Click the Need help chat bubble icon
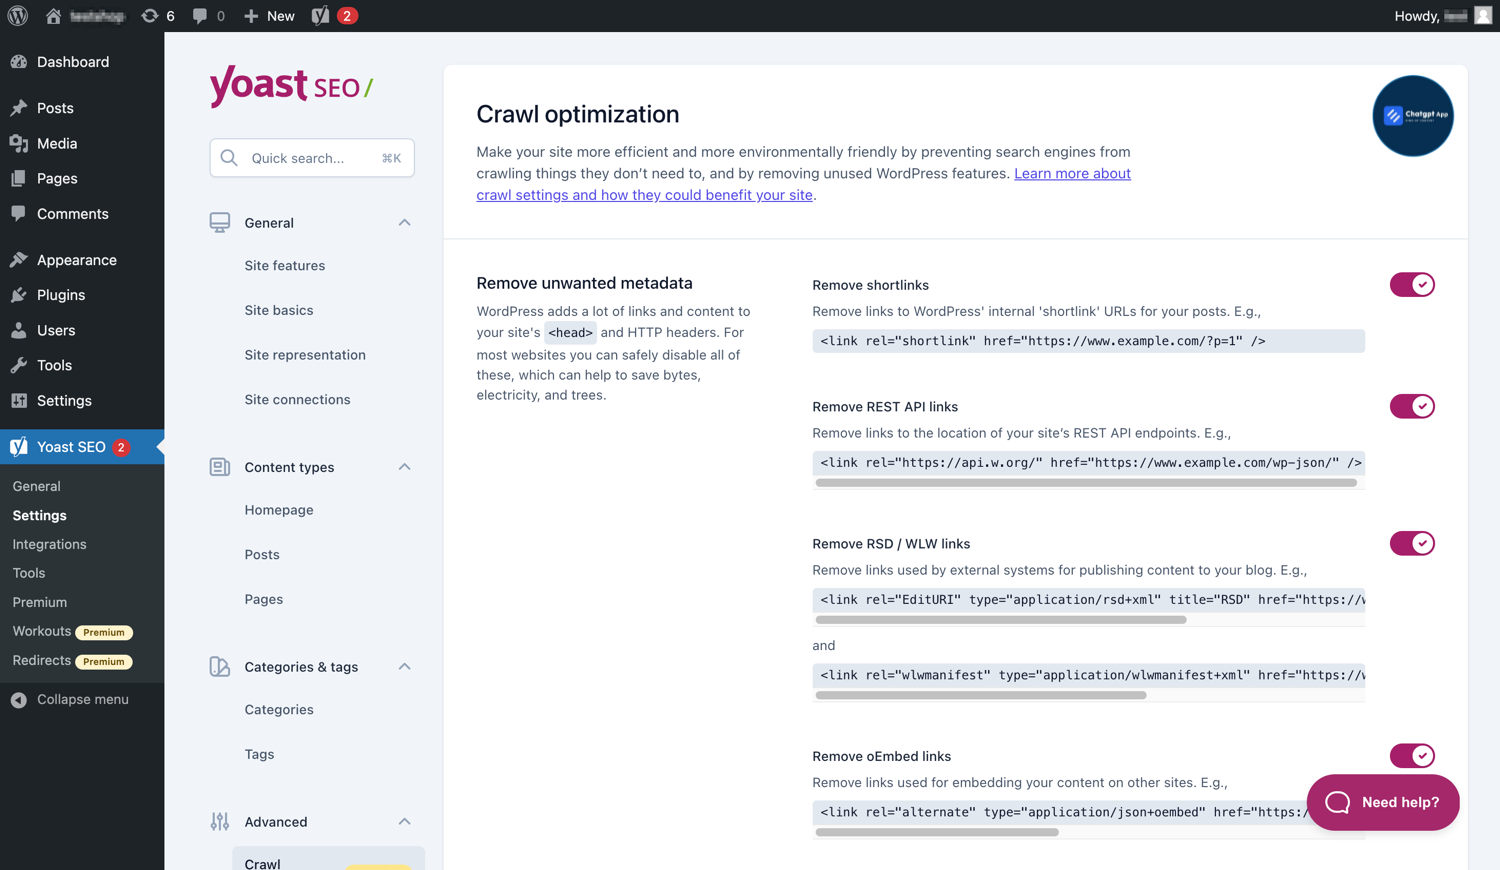The width and height of the screenshot is (1500, 870). point(1338,802)
